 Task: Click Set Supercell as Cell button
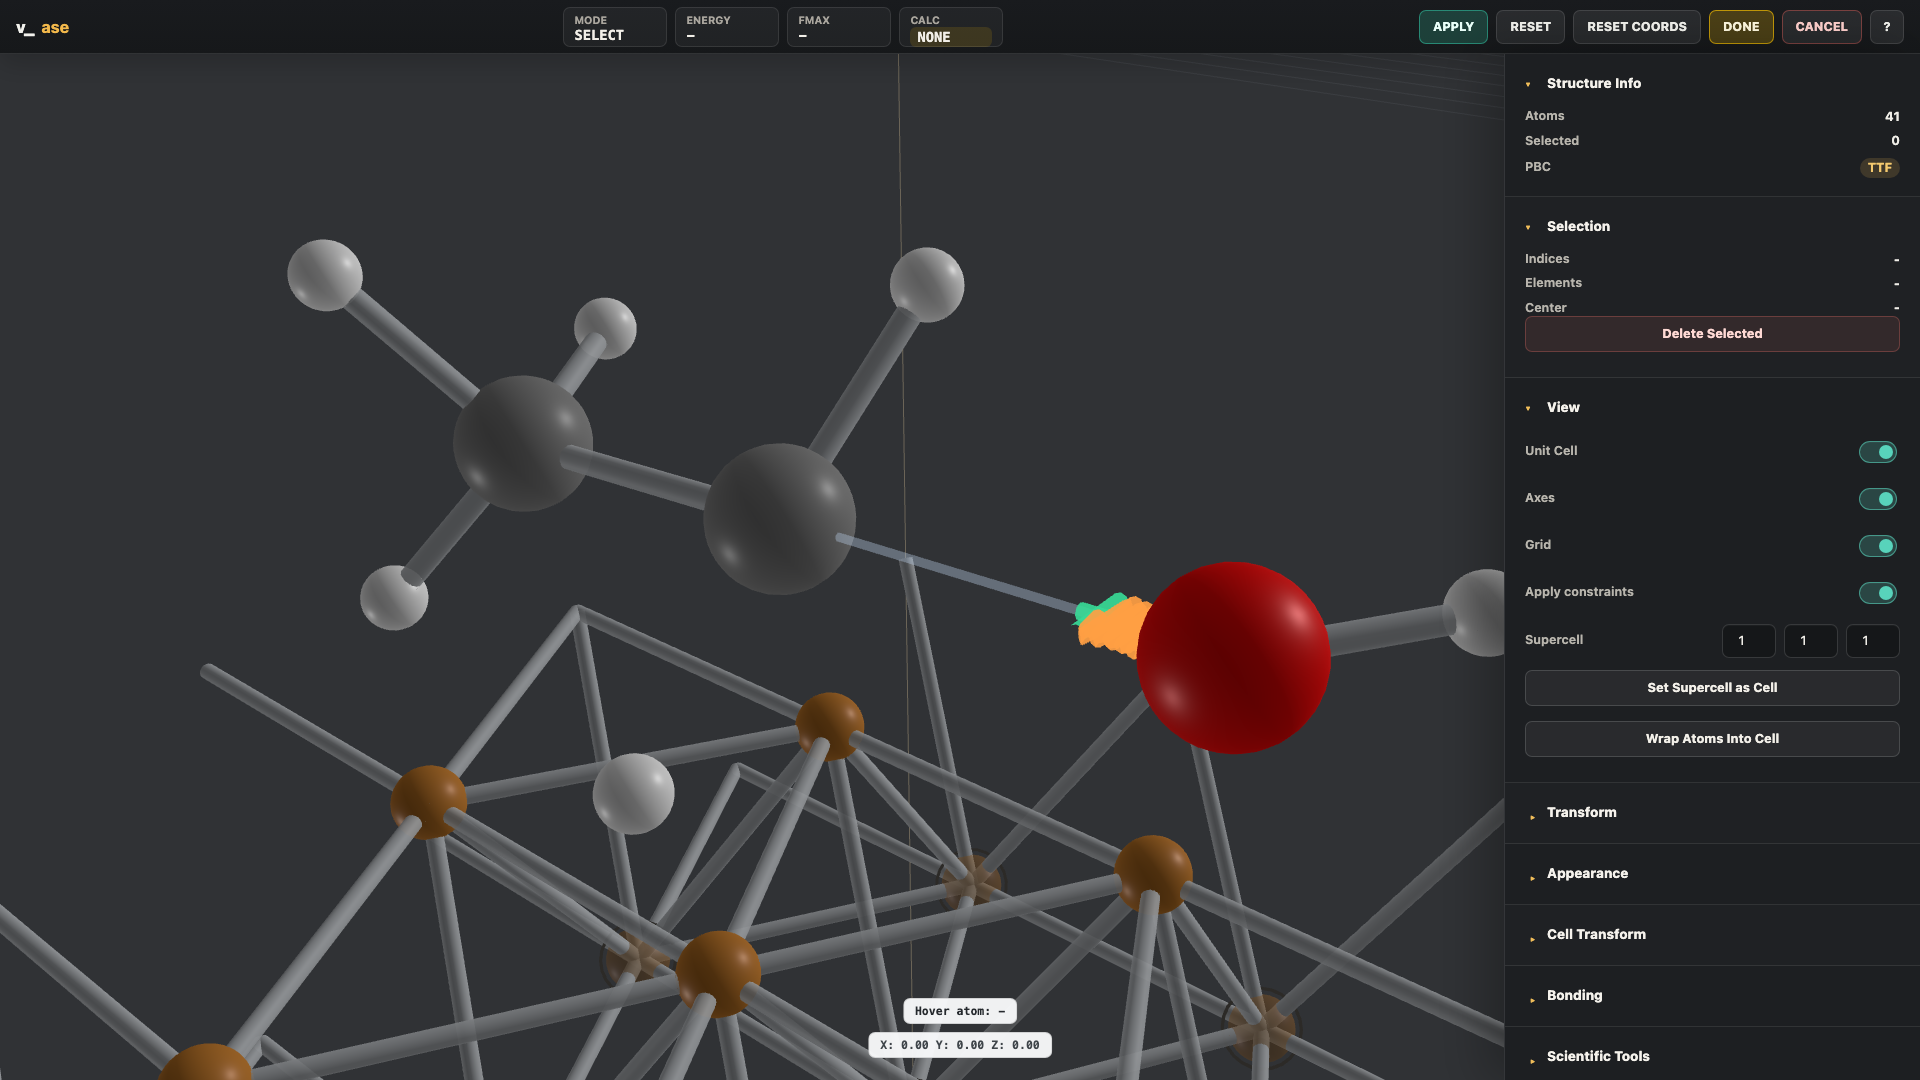1712,688
